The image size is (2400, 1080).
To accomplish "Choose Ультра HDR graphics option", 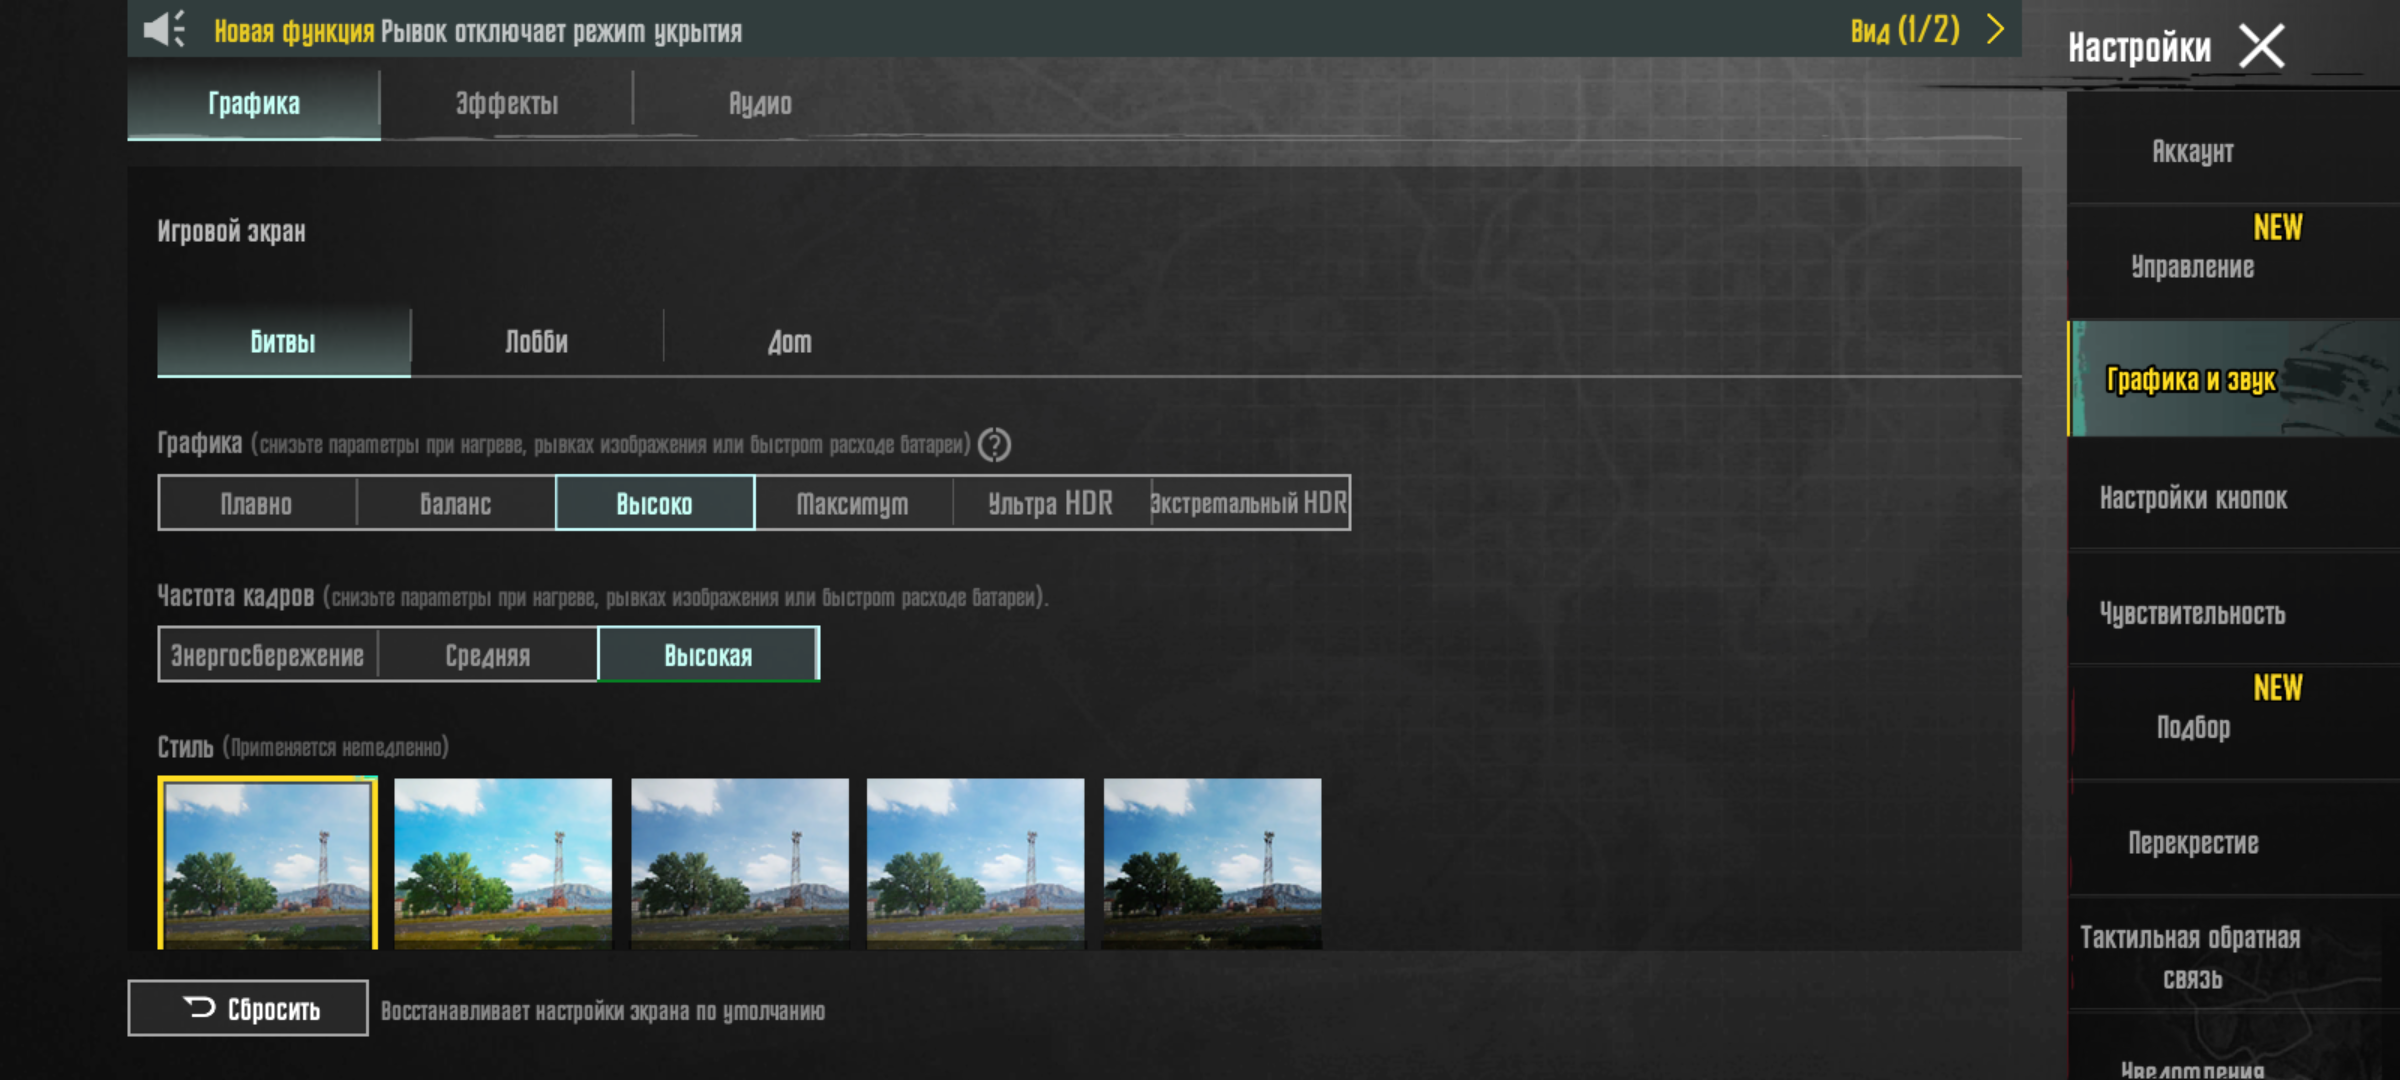I will click(x=1050, y=503).
